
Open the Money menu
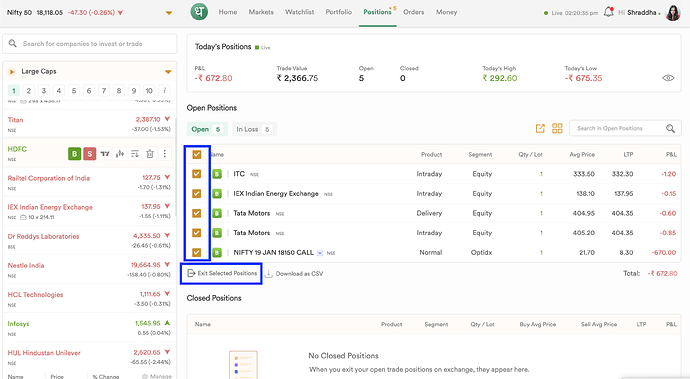click(x=446, y=12)
